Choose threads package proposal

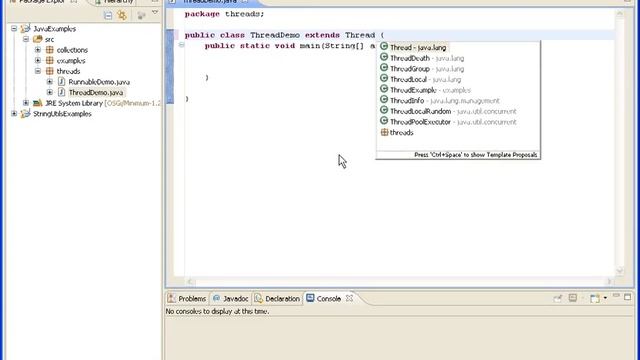pyautogui.click(x=458, y=132)
